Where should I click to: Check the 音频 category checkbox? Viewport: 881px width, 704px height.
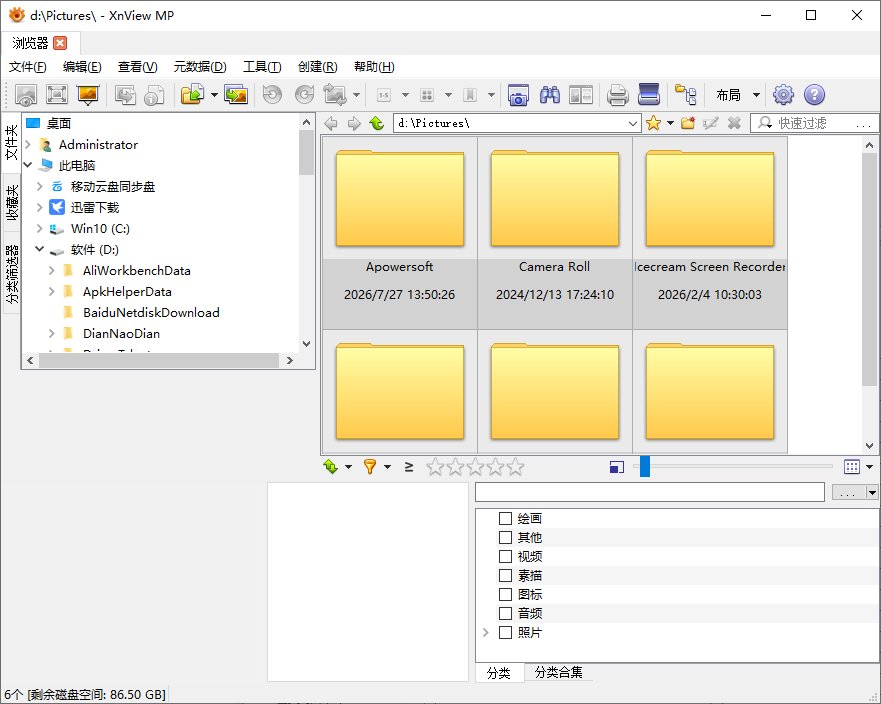pyautogui.click(x=505, y=613)
